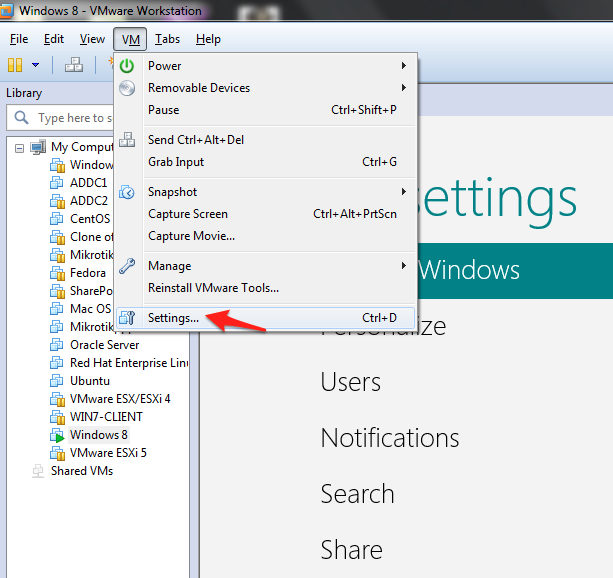
Task: Click the Fedora virtual machine icon
Action: click(57, 273)
